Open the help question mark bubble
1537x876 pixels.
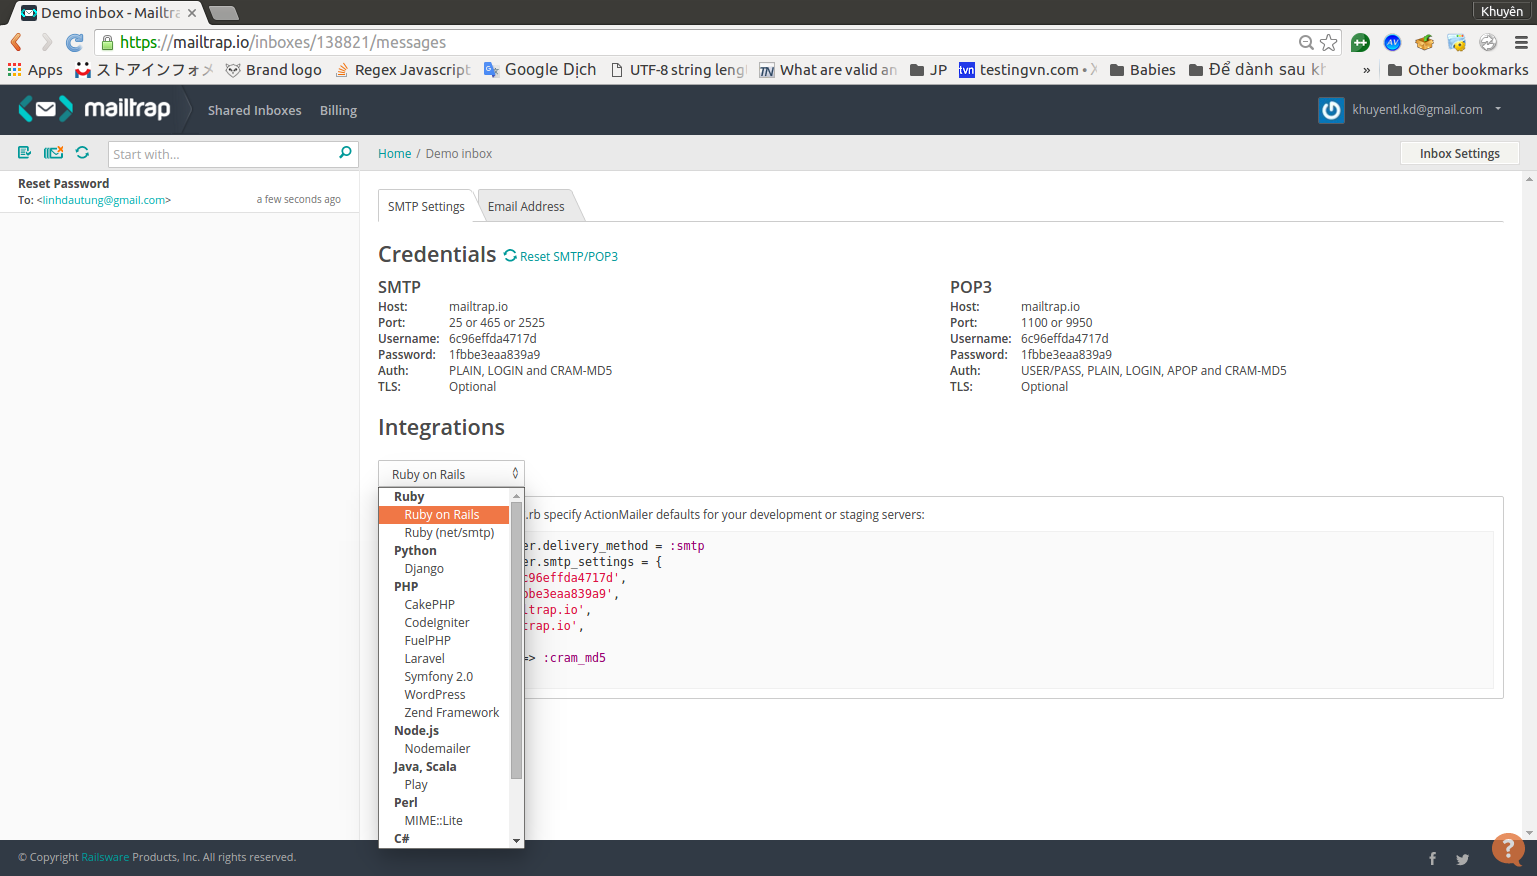1507,849
